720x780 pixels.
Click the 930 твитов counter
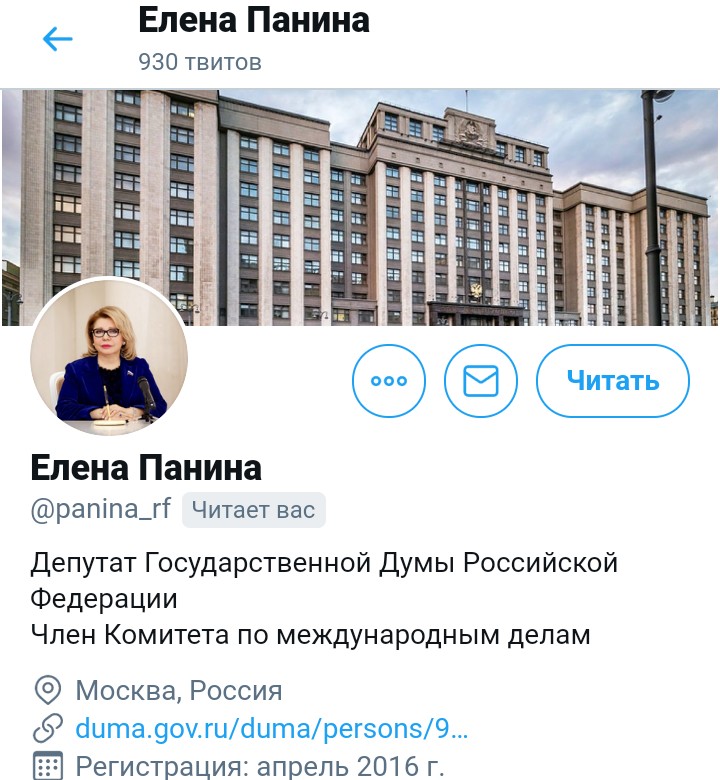[200, 62]
